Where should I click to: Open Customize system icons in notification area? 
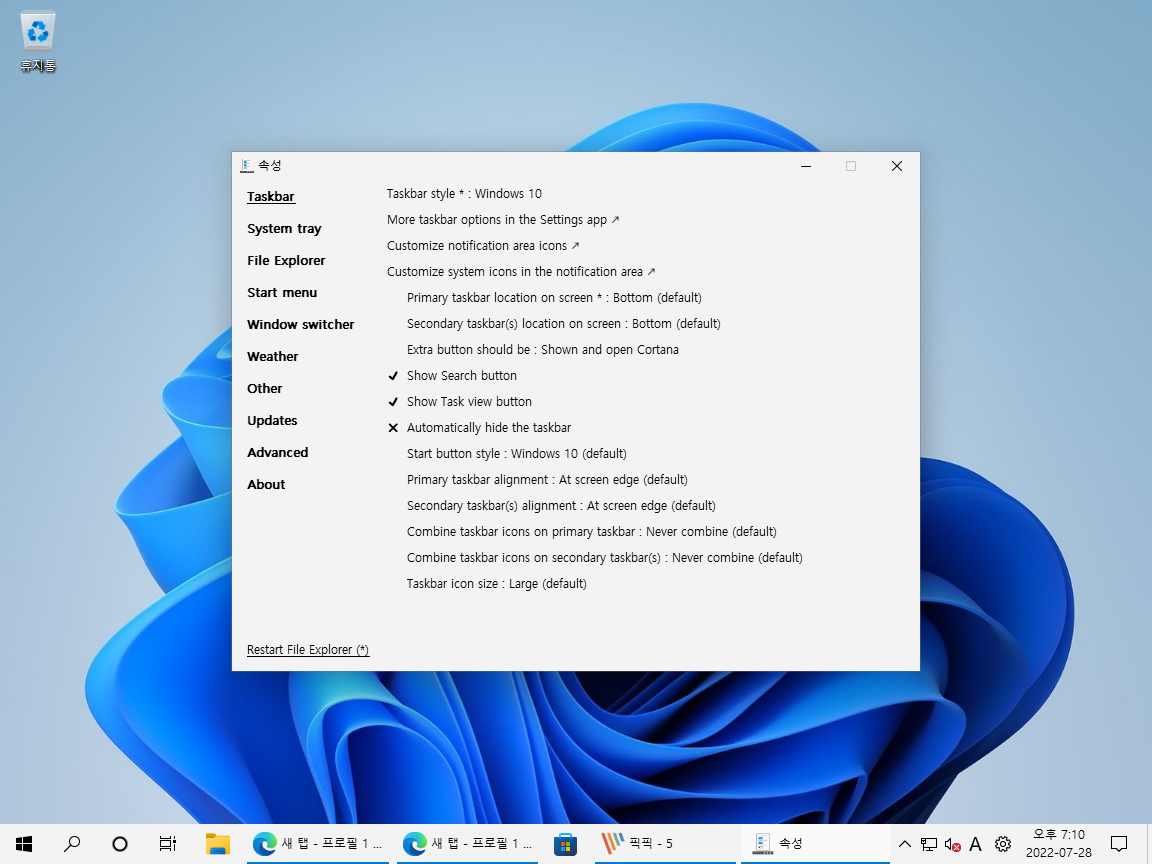[521, 272]
